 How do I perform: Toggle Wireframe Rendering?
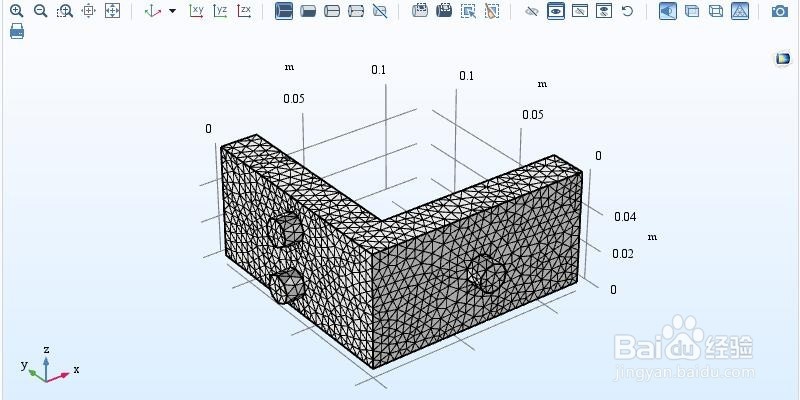(716, 11)
